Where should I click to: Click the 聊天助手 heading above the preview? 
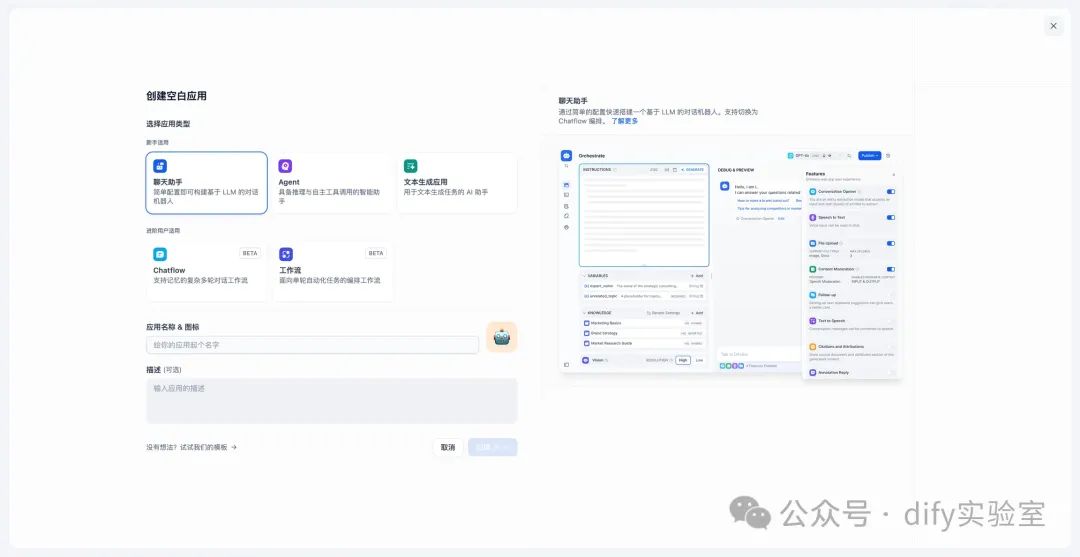[x=573, y=101]
